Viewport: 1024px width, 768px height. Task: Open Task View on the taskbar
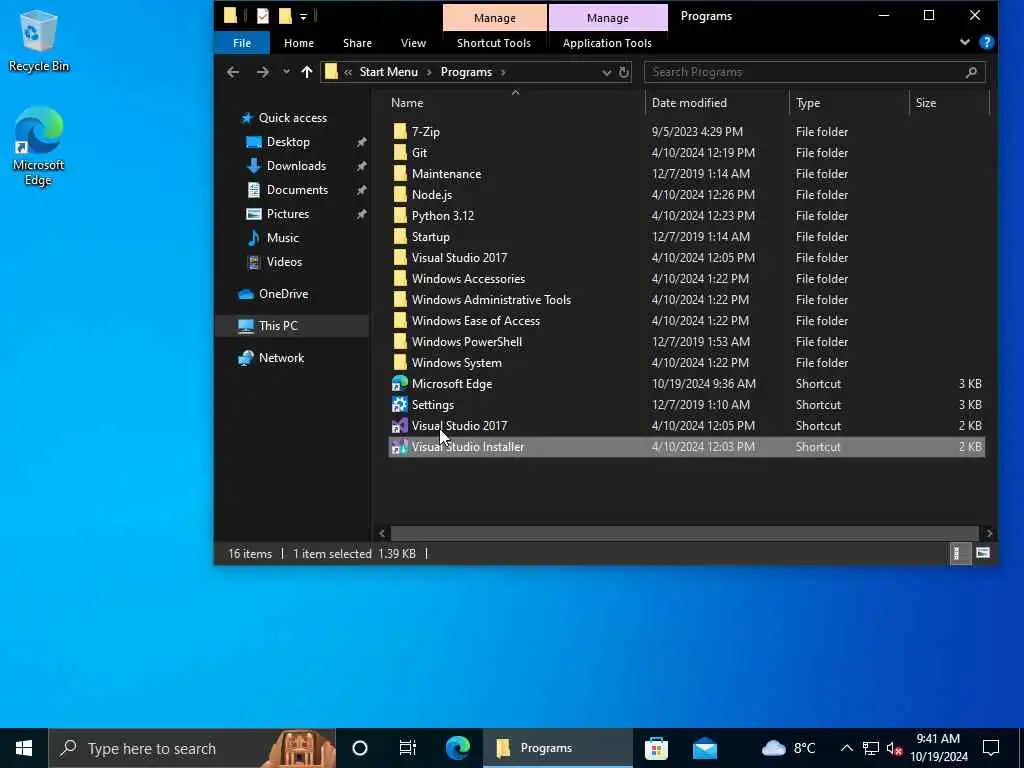click(x=408, y=748)
